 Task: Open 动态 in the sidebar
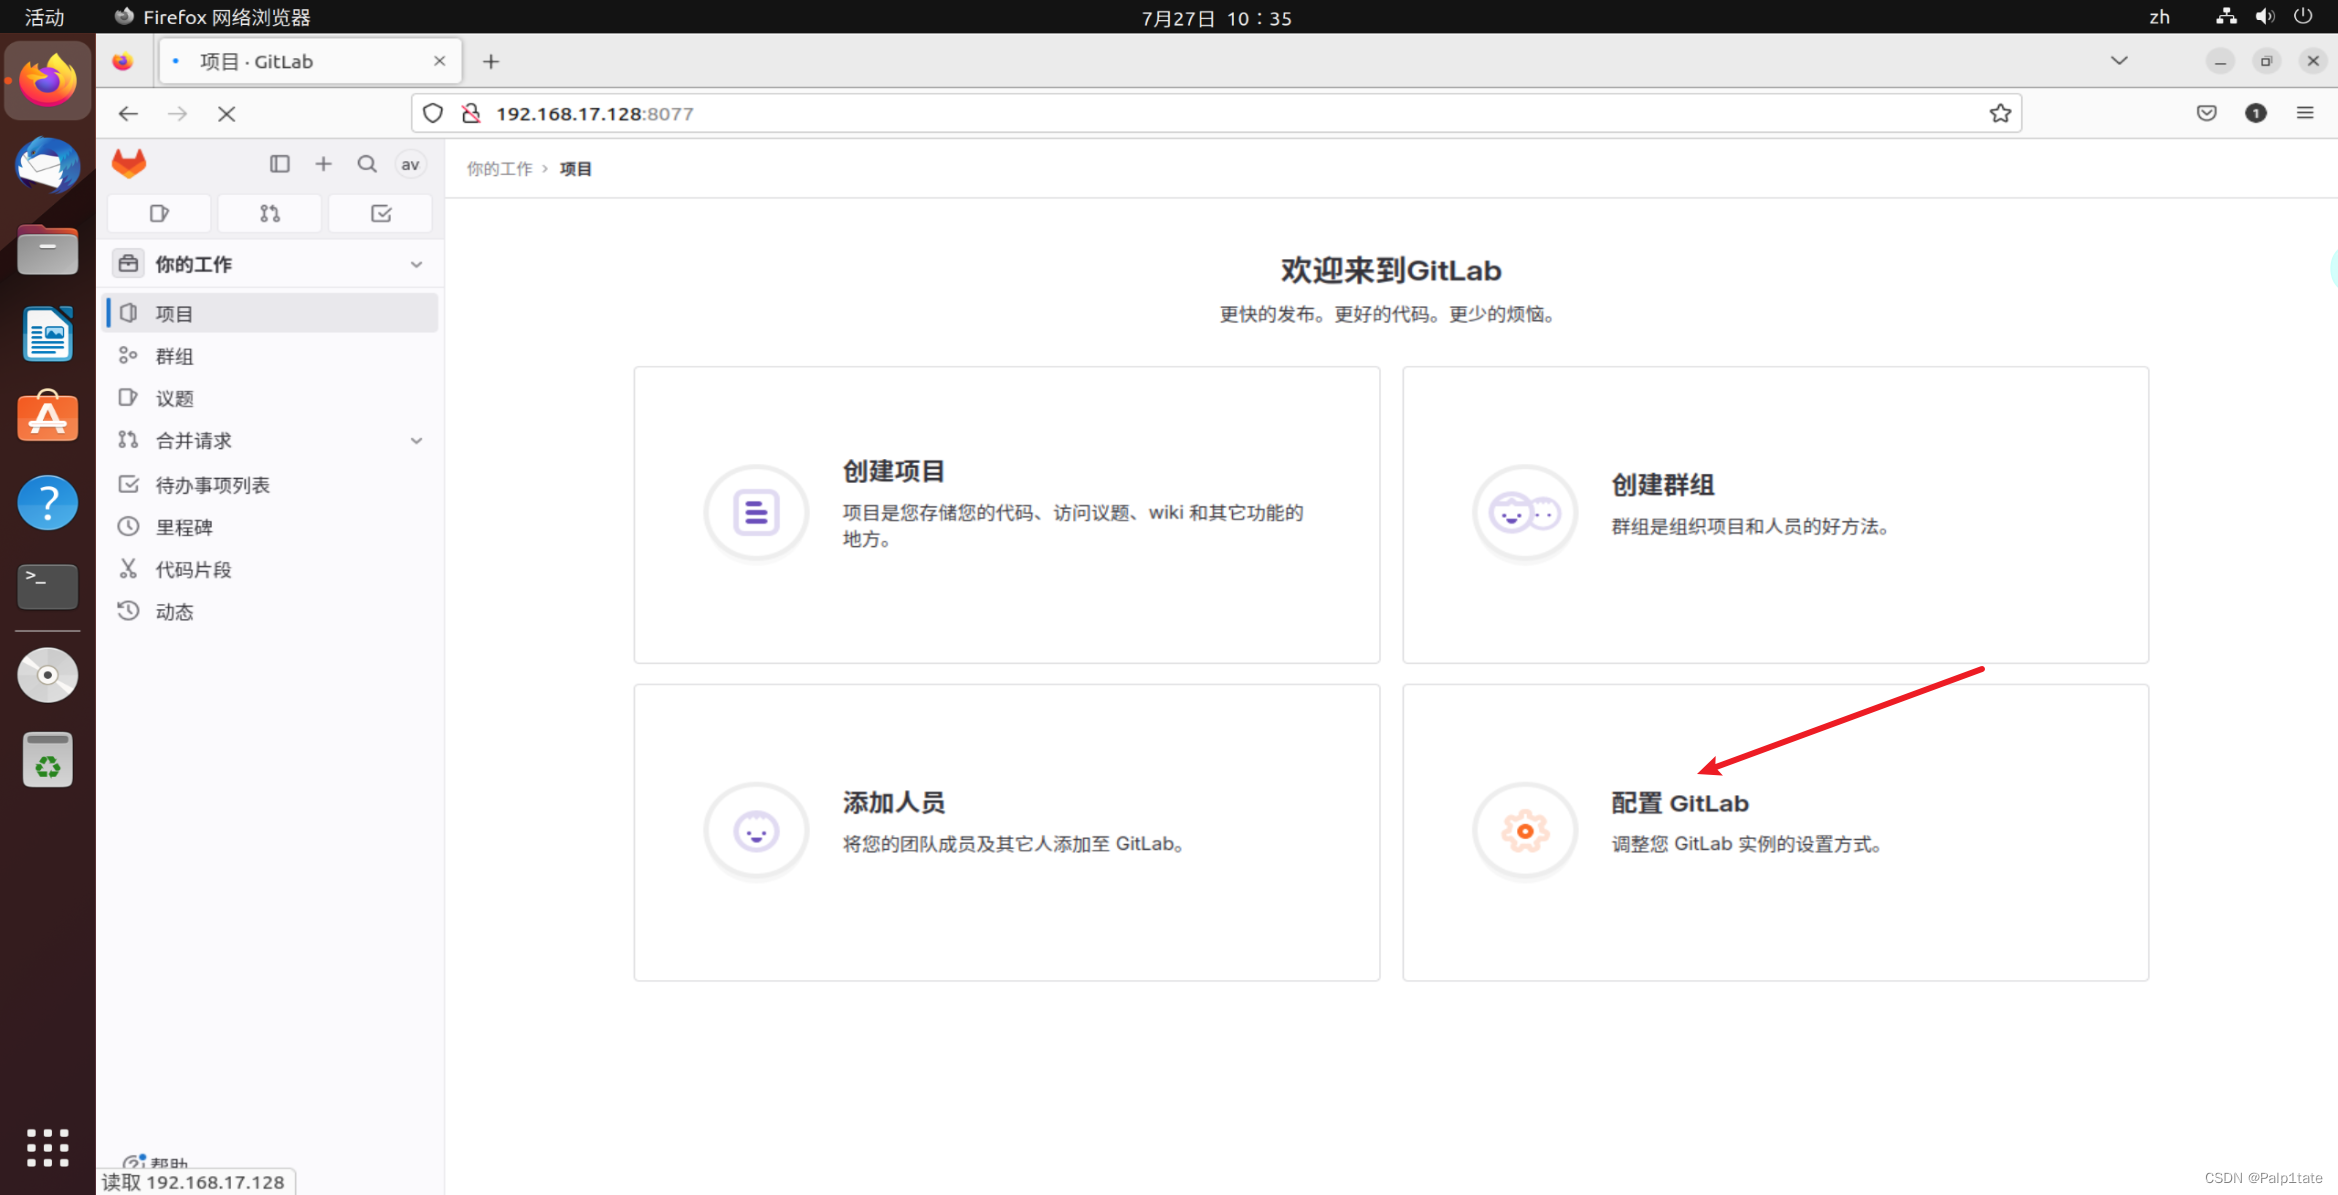coord(272,612)
